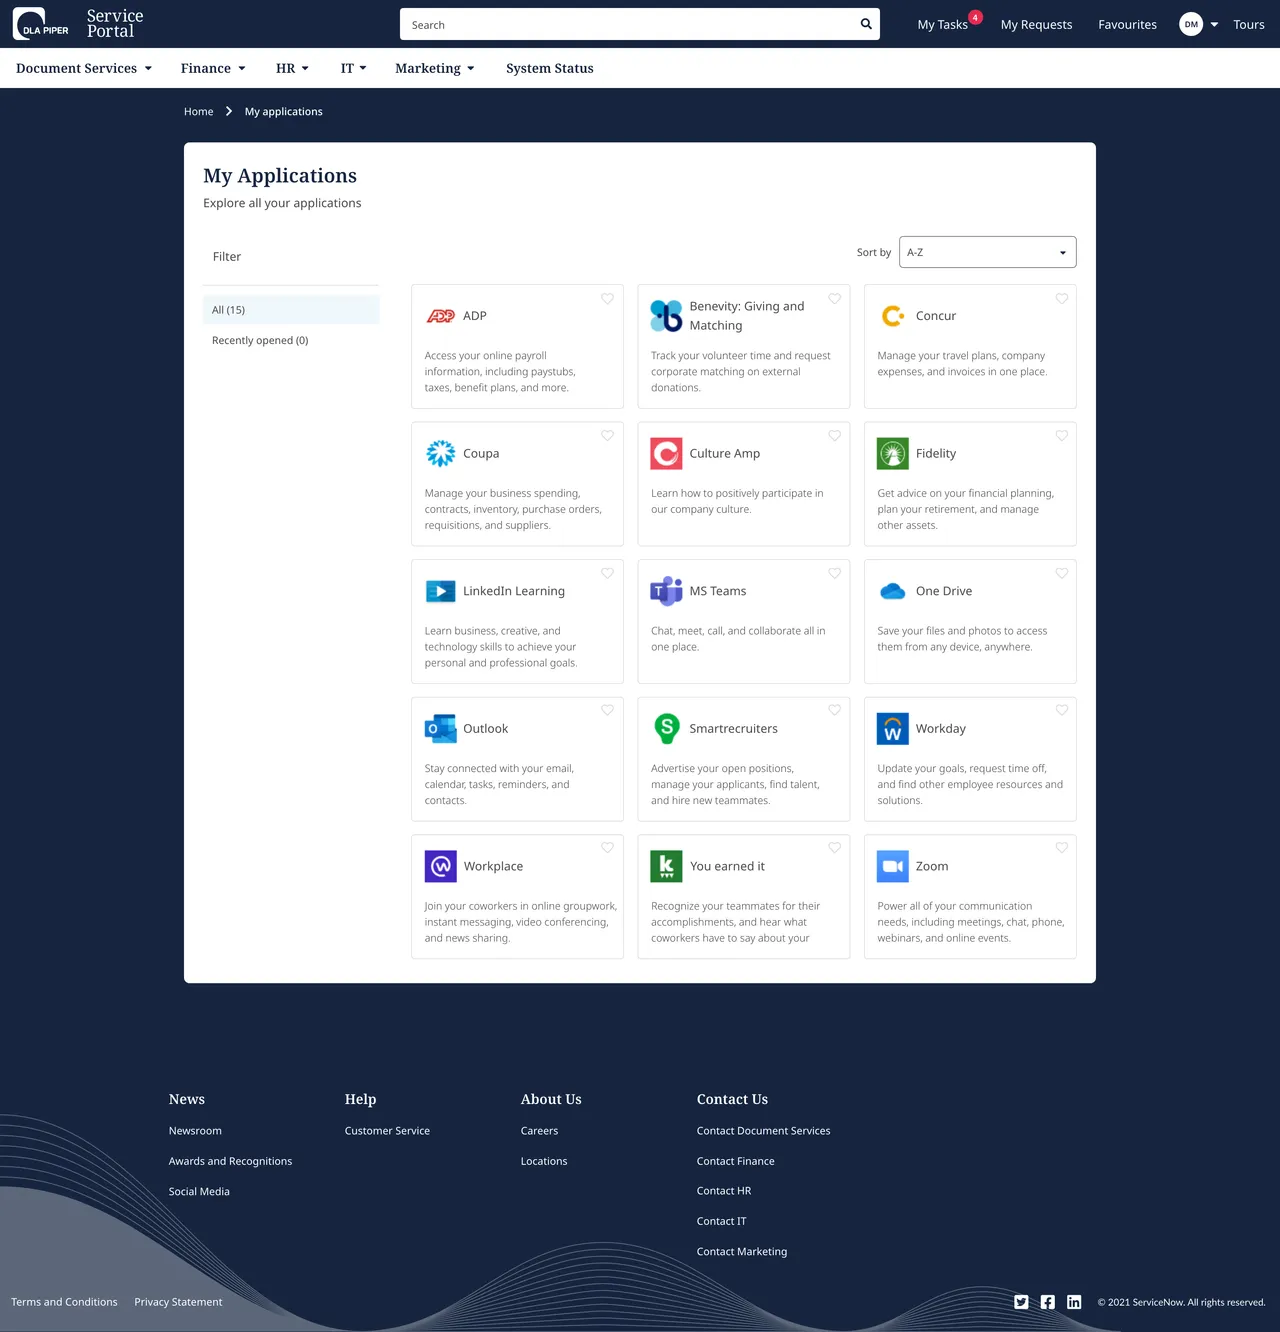Open the Careers footer link
The height and width of the screenshot is (1332, 1280).
[539, 1131]
